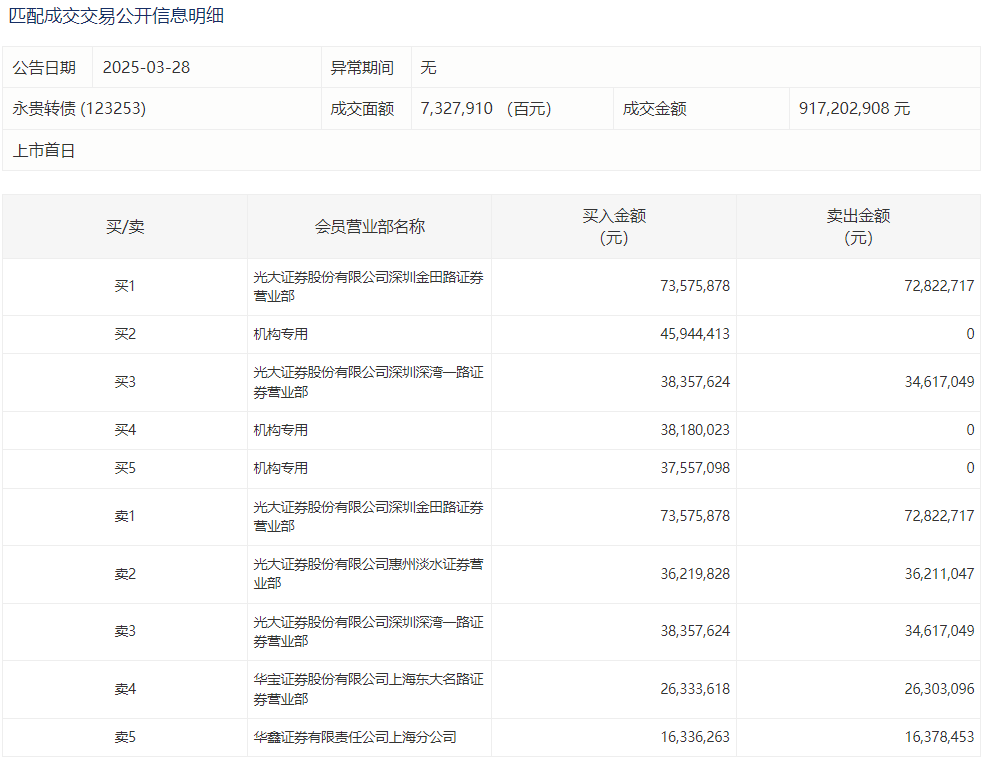The height and width of the screenshot is (763, 988).
Task: Click the 匹配成交交易公开信息明细 title
Action: (x=116, y=16)
